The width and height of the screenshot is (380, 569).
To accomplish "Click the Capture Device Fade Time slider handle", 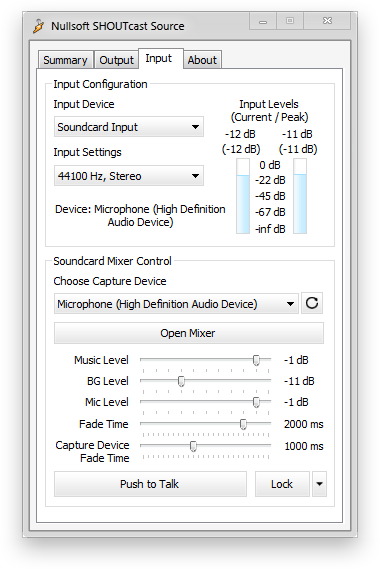I will [x=193, y=446].
